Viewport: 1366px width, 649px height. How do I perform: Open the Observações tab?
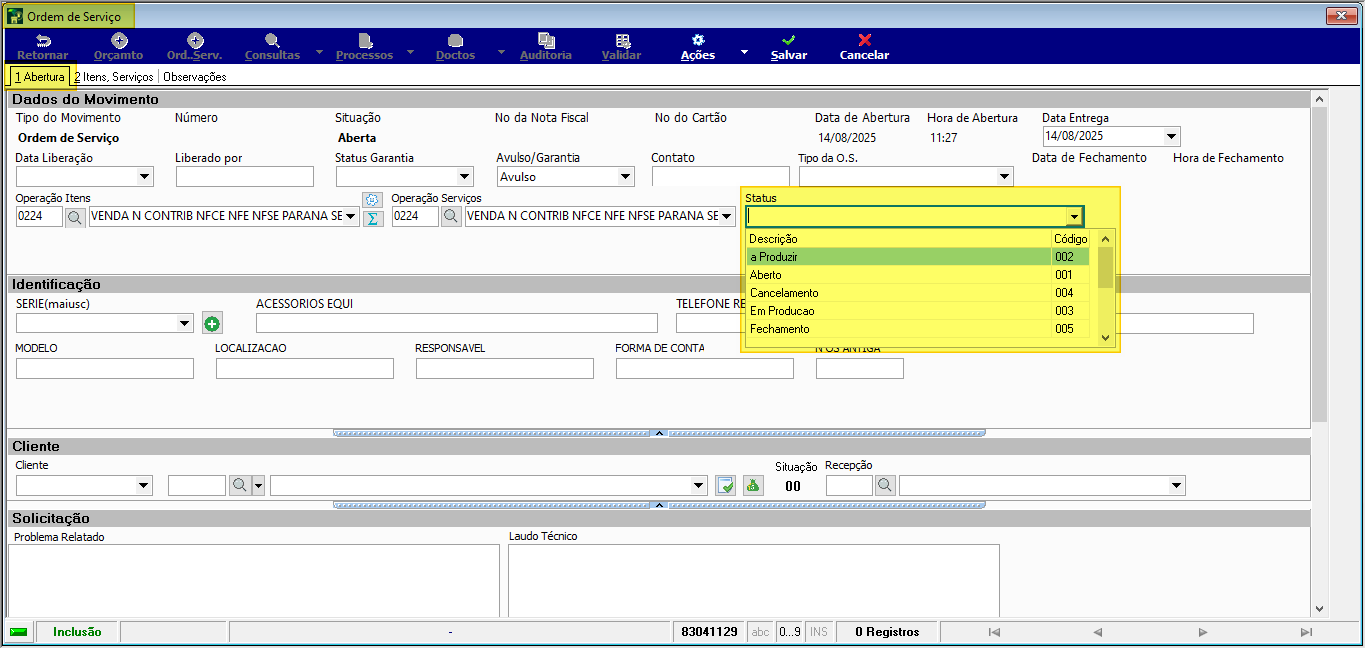(195, 77)
